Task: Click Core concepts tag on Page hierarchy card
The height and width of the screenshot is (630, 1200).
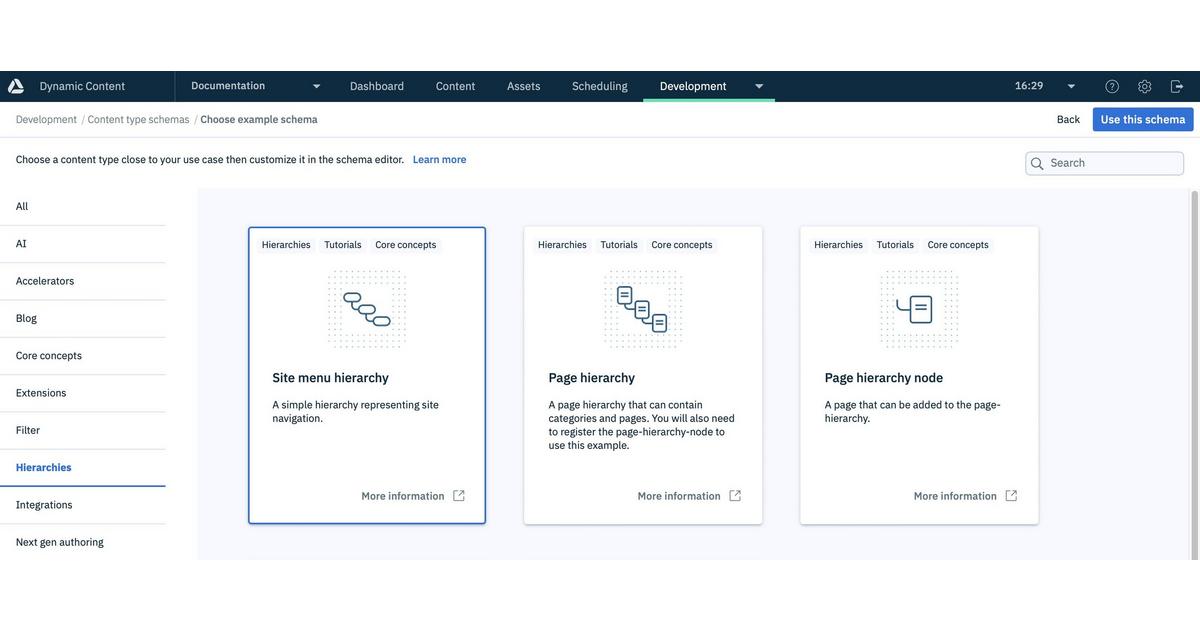Action: pyautogui.click(x=682, y=245)
